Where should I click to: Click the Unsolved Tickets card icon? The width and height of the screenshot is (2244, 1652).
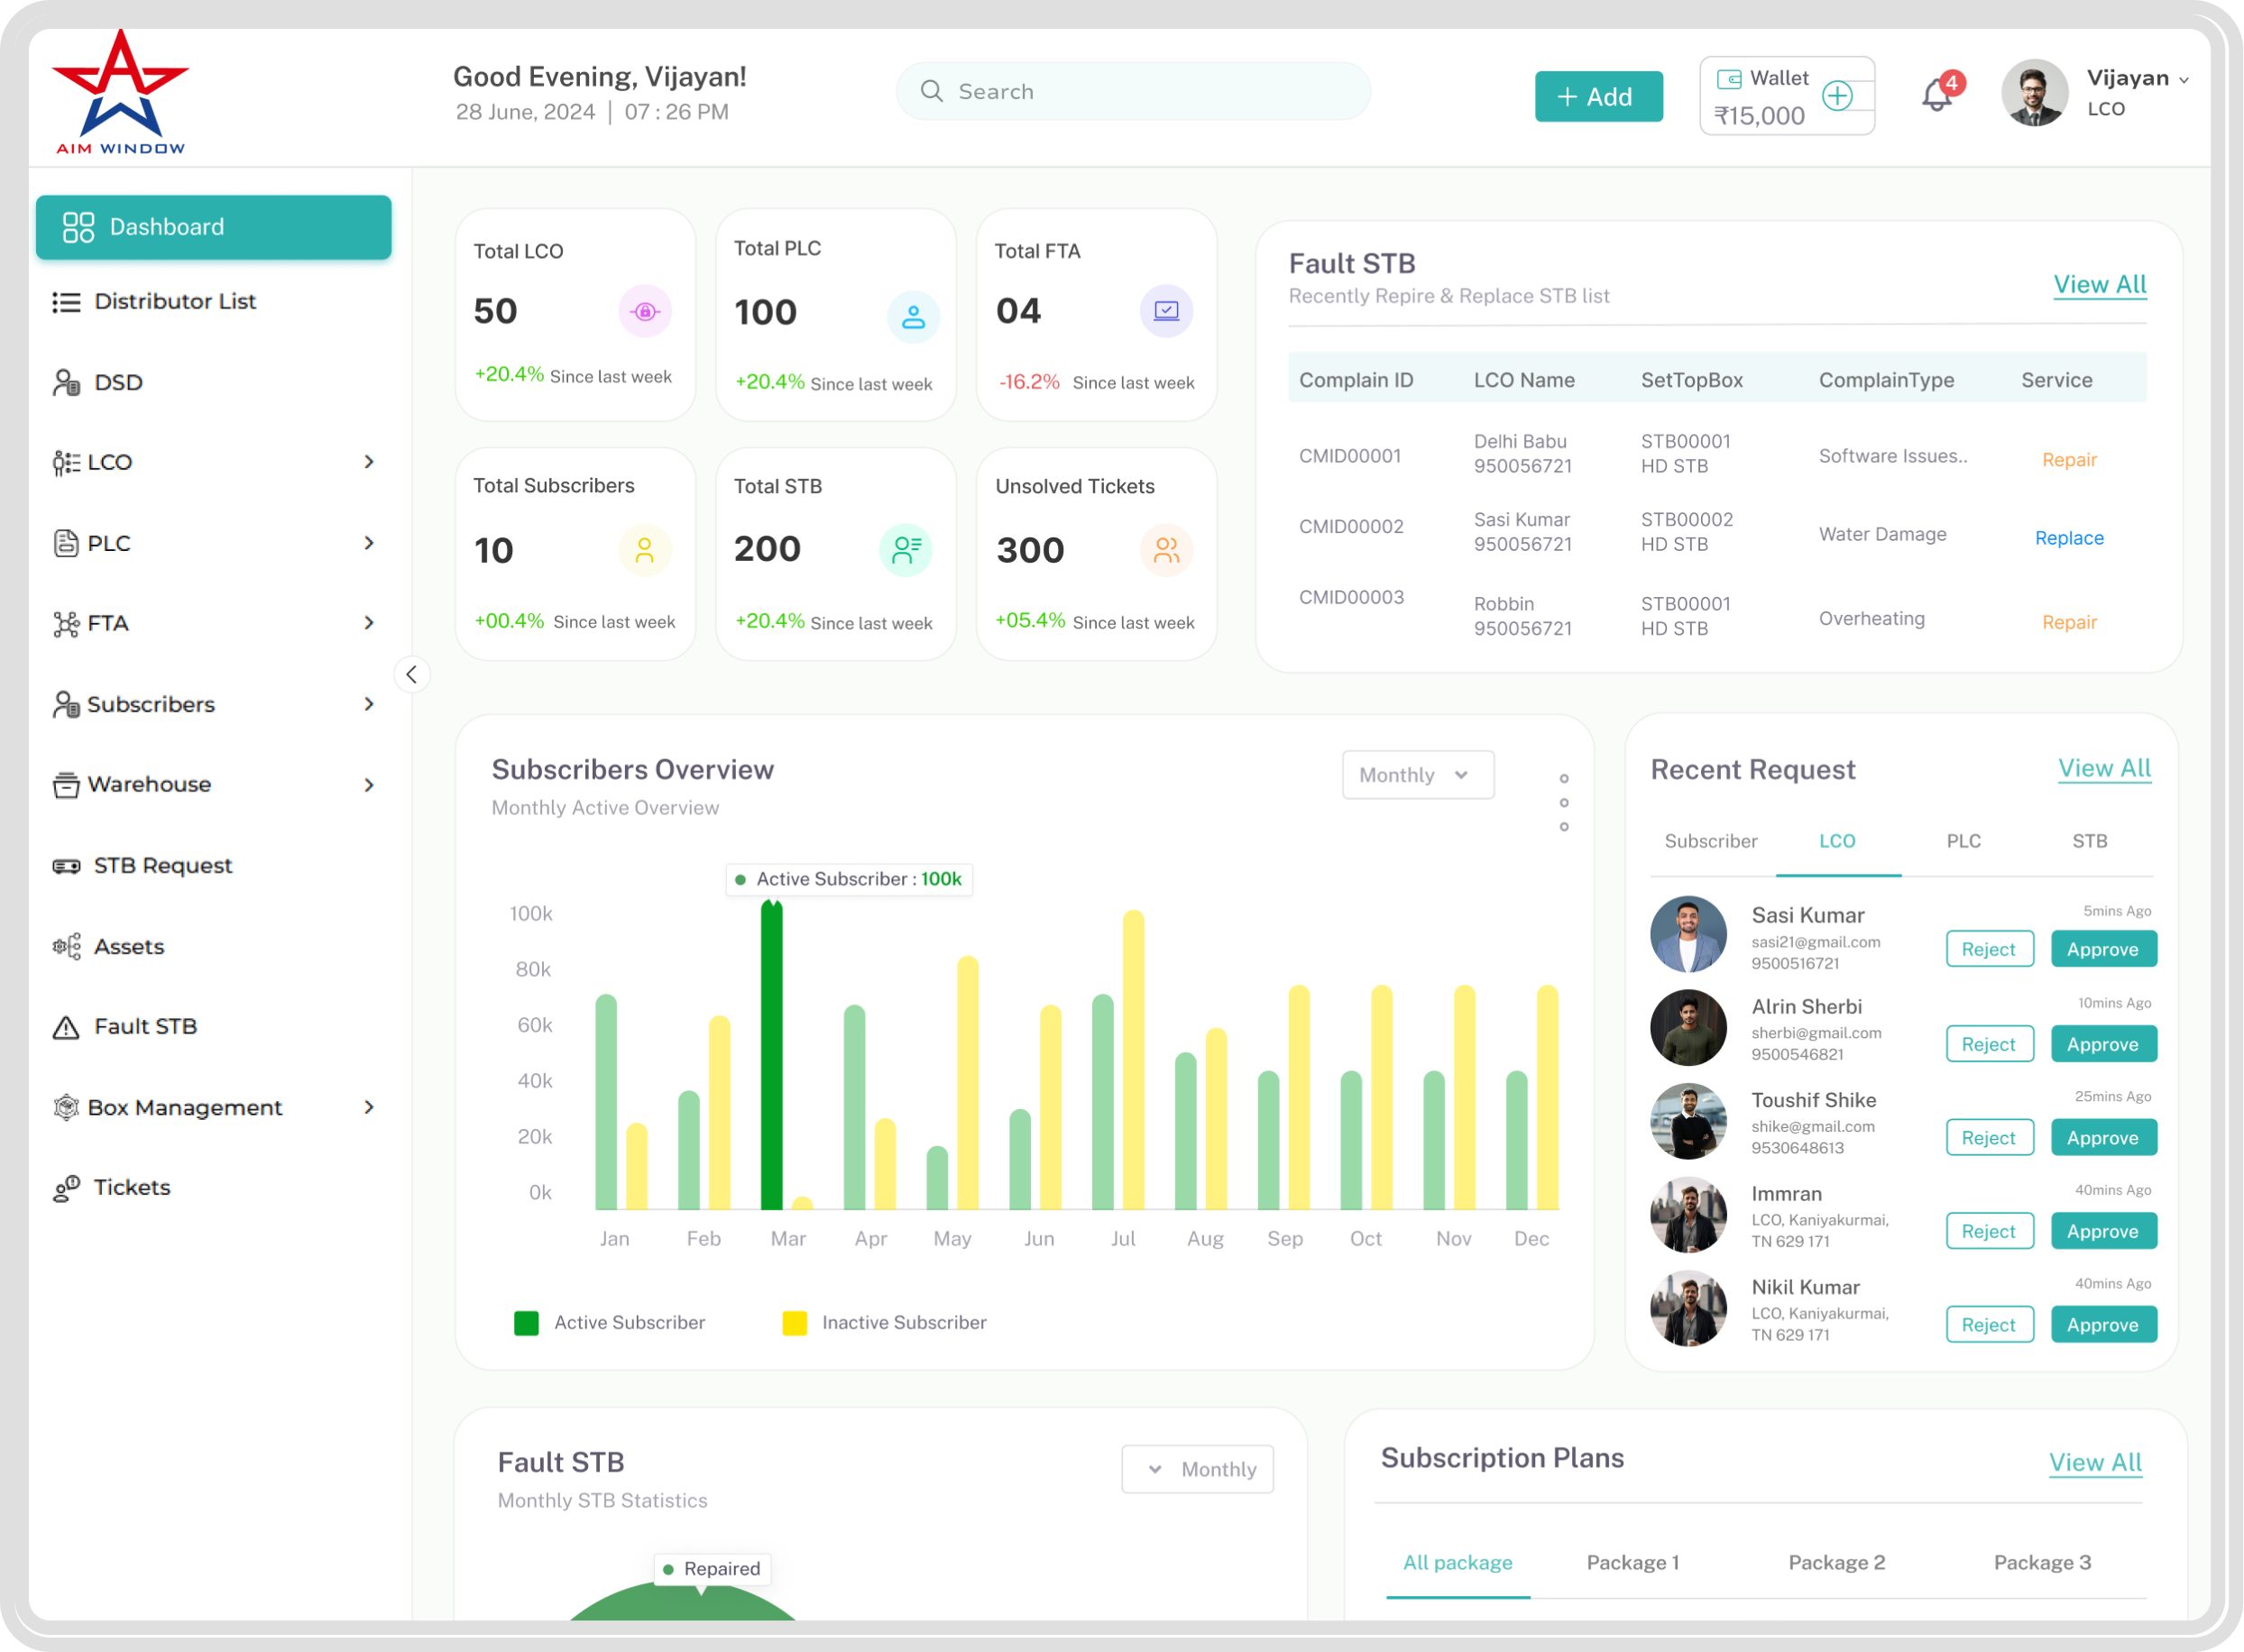pos(1166,550)
